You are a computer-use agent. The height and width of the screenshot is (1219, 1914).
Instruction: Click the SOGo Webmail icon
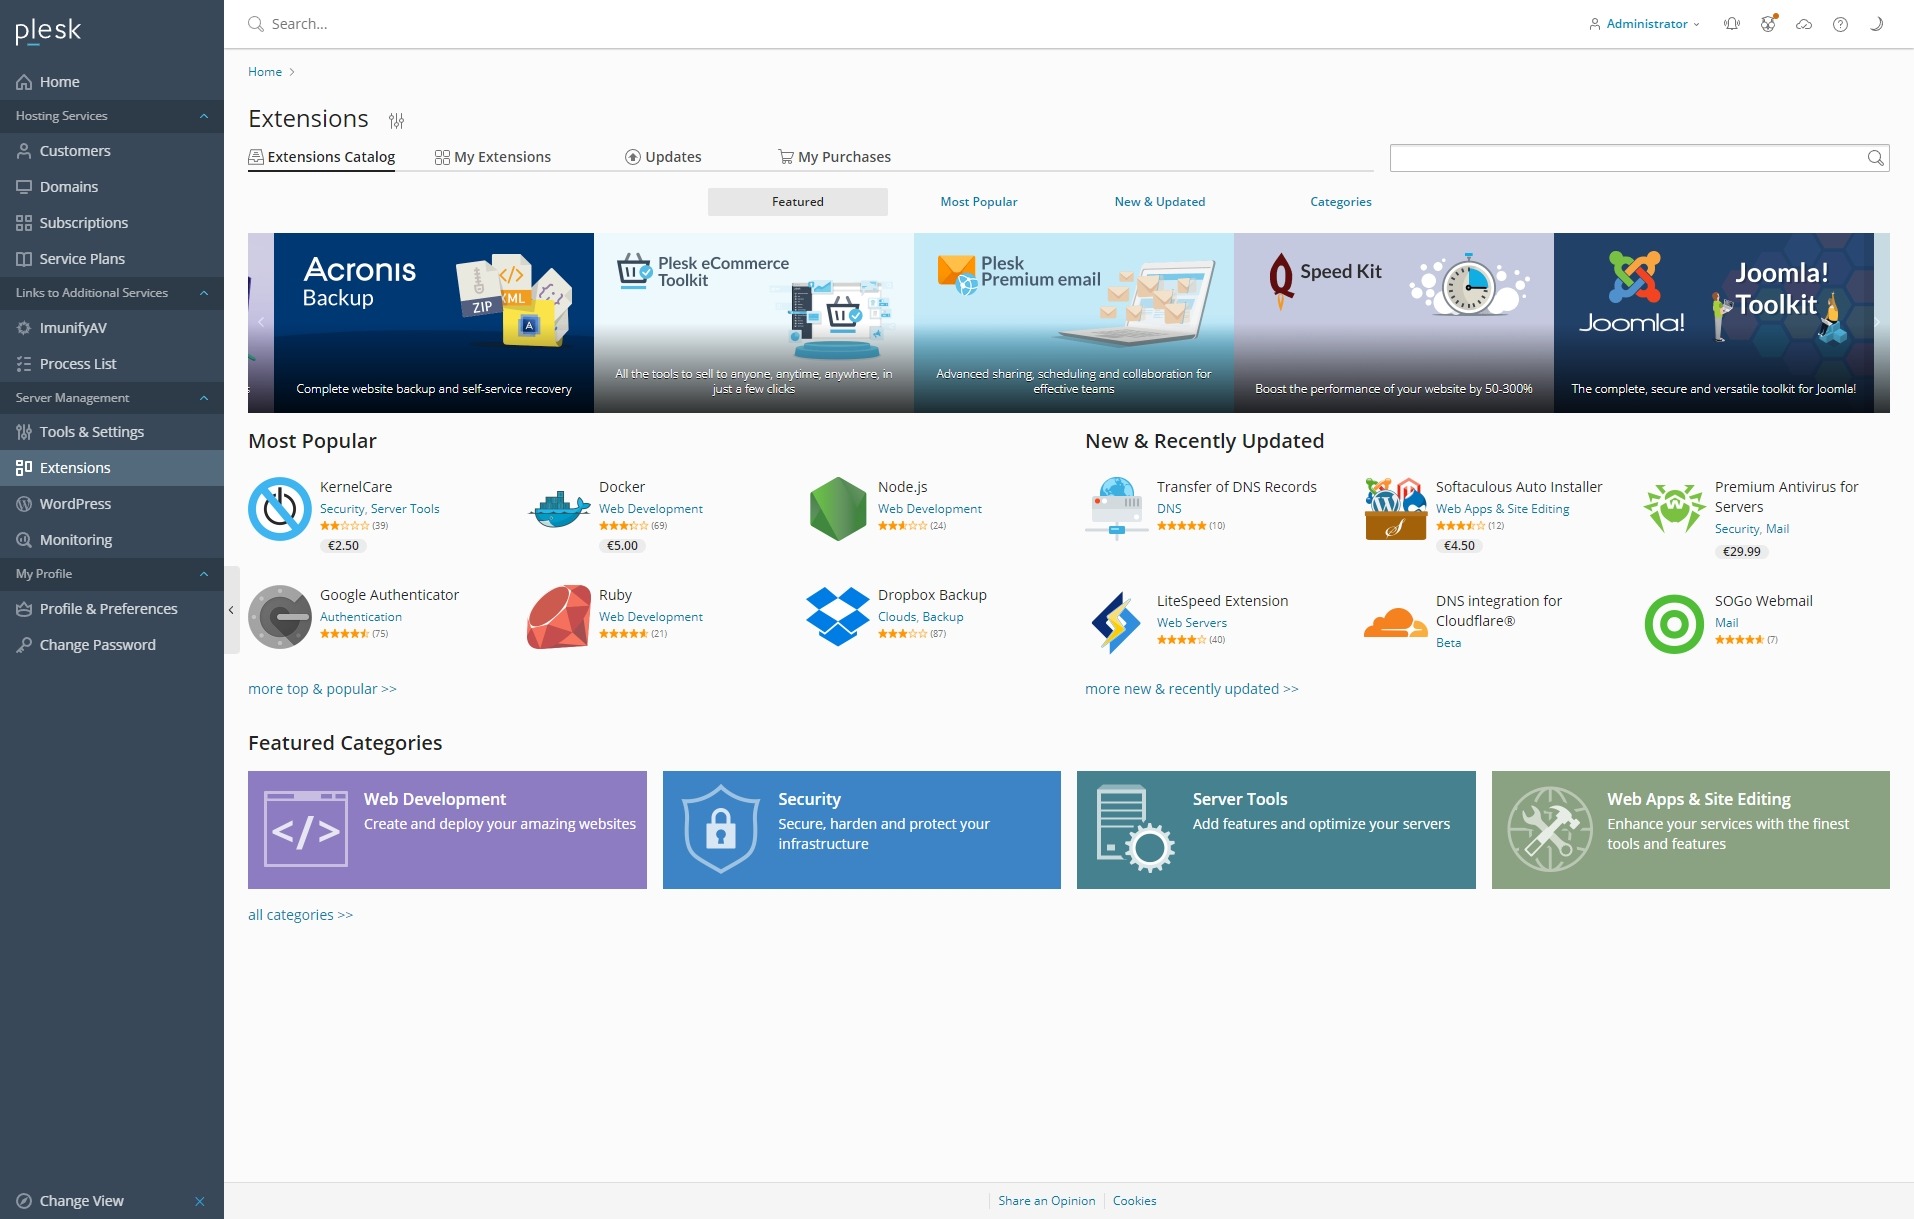pos(1673,624)
